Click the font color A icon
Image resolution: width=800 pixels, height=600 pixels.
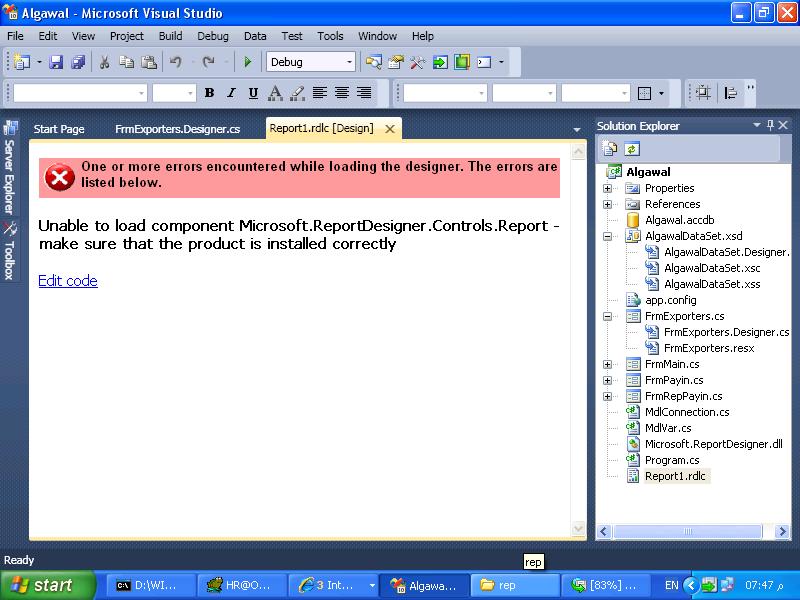coord(275,93)
